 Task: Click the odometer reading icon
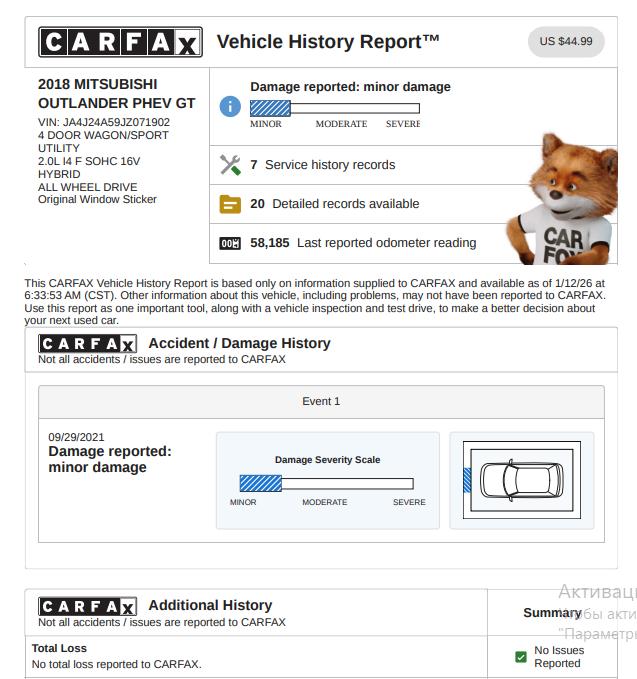(x=230, y=243)
